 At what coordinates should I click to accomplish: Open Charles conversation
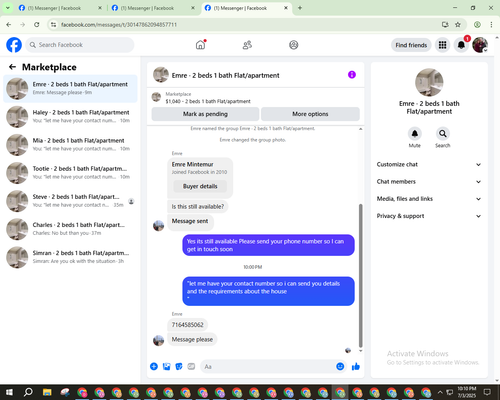coord(70,229)
